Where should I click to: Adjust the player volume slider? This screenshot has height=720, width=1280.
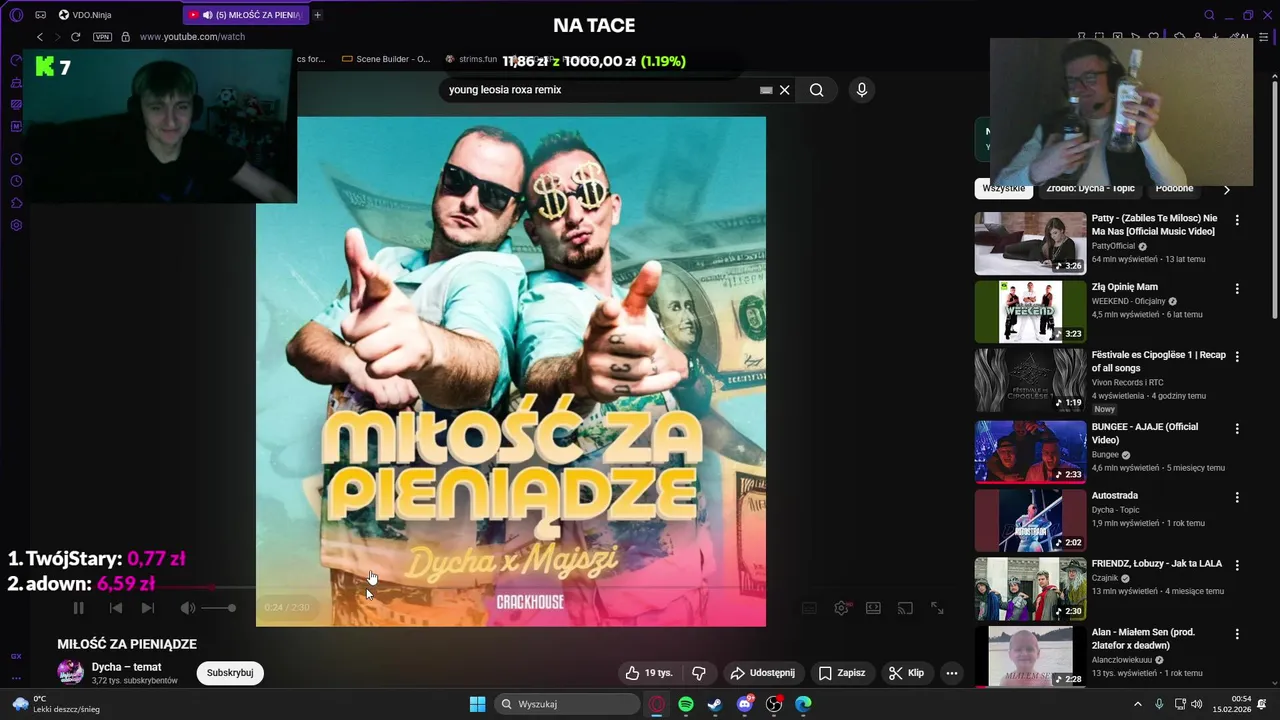(219, 608)
